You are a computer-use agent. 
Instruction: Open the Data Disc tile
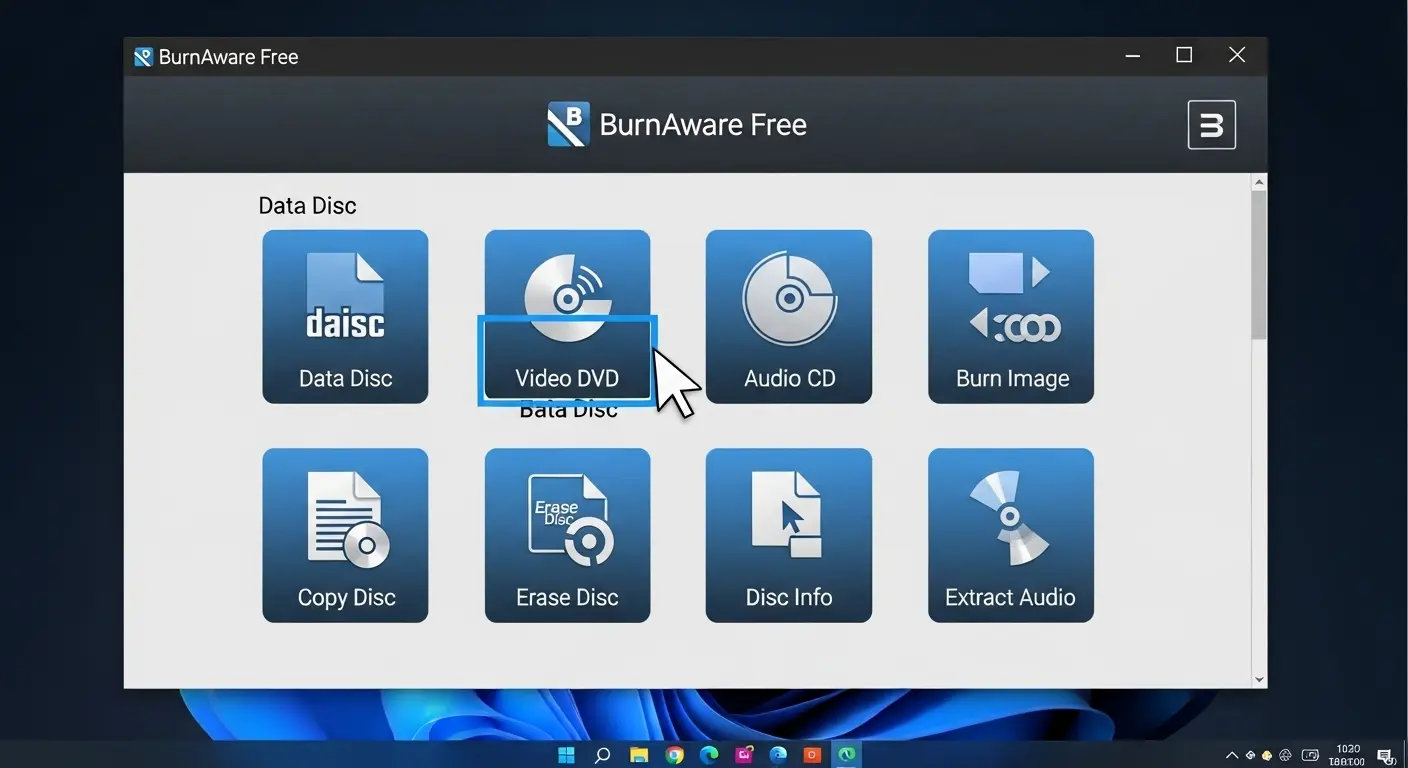345,317
